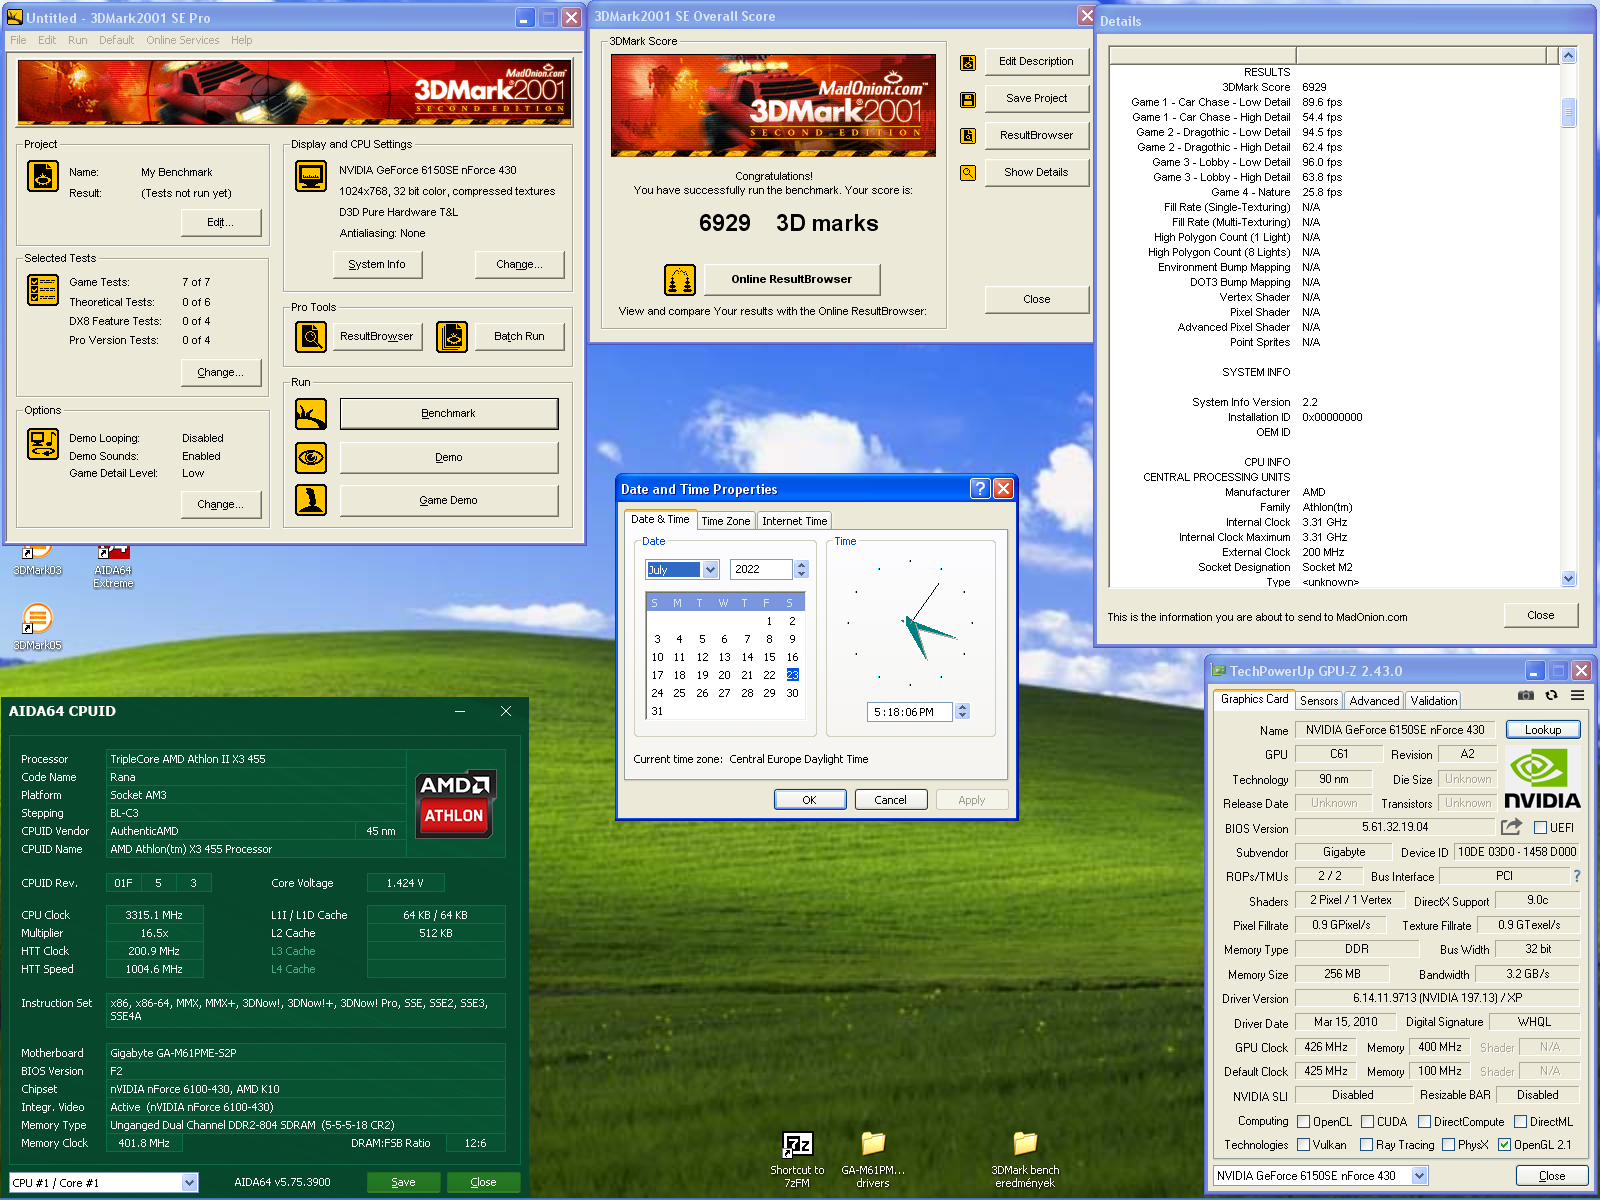Click Save in AIDA64 CPUID
Screen dimensions: 1600x1200
(x=403, y=1182)
